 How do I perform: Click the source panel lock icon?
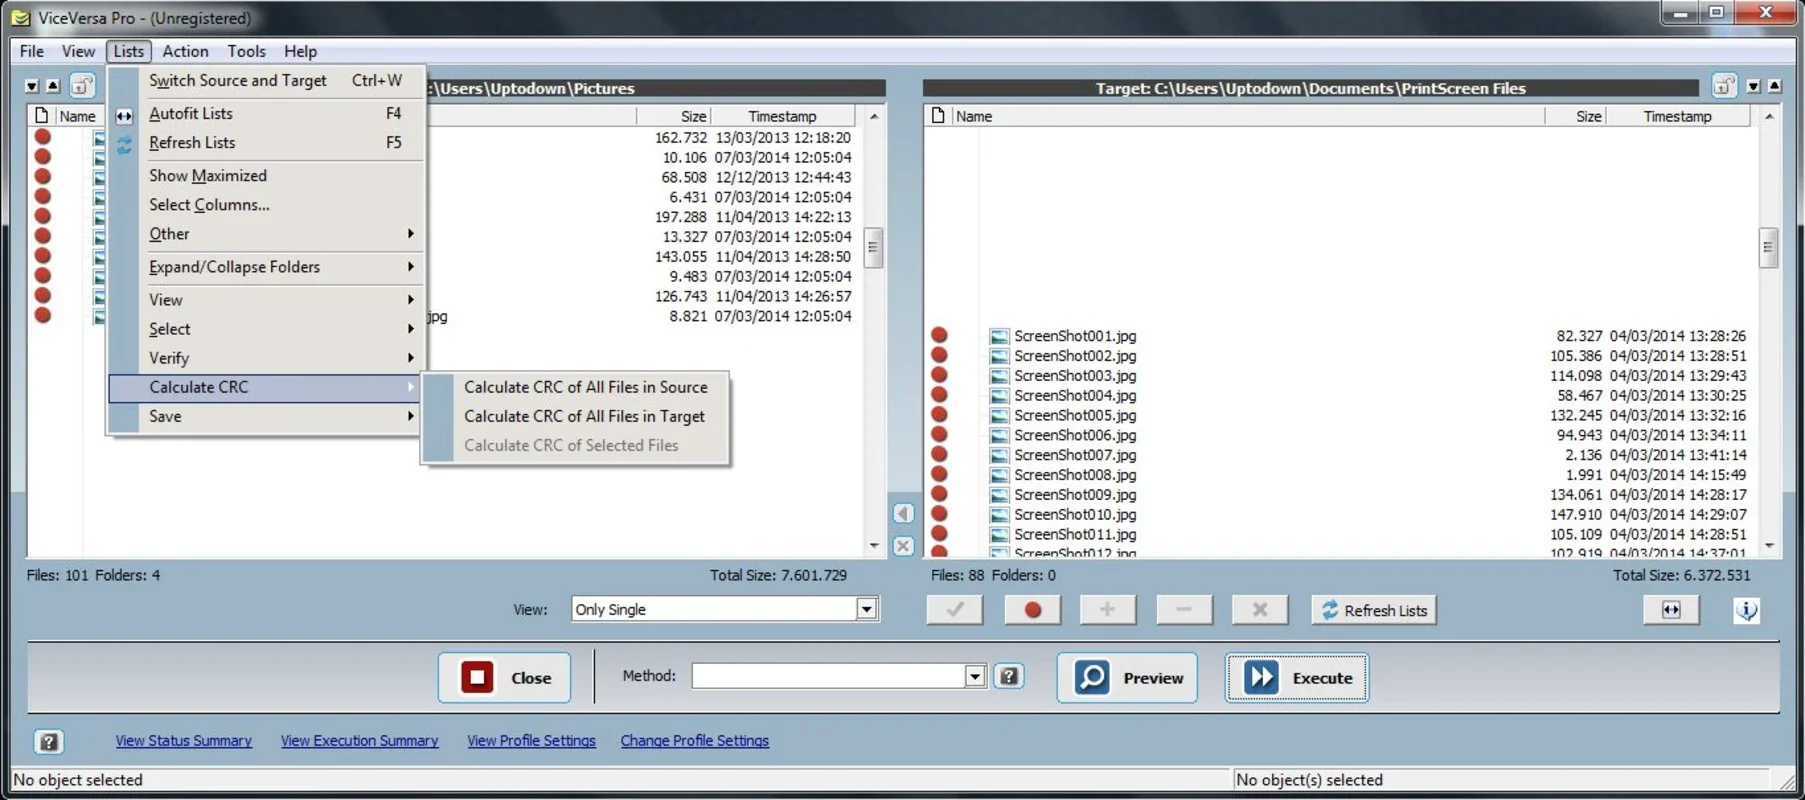(82, 86)
